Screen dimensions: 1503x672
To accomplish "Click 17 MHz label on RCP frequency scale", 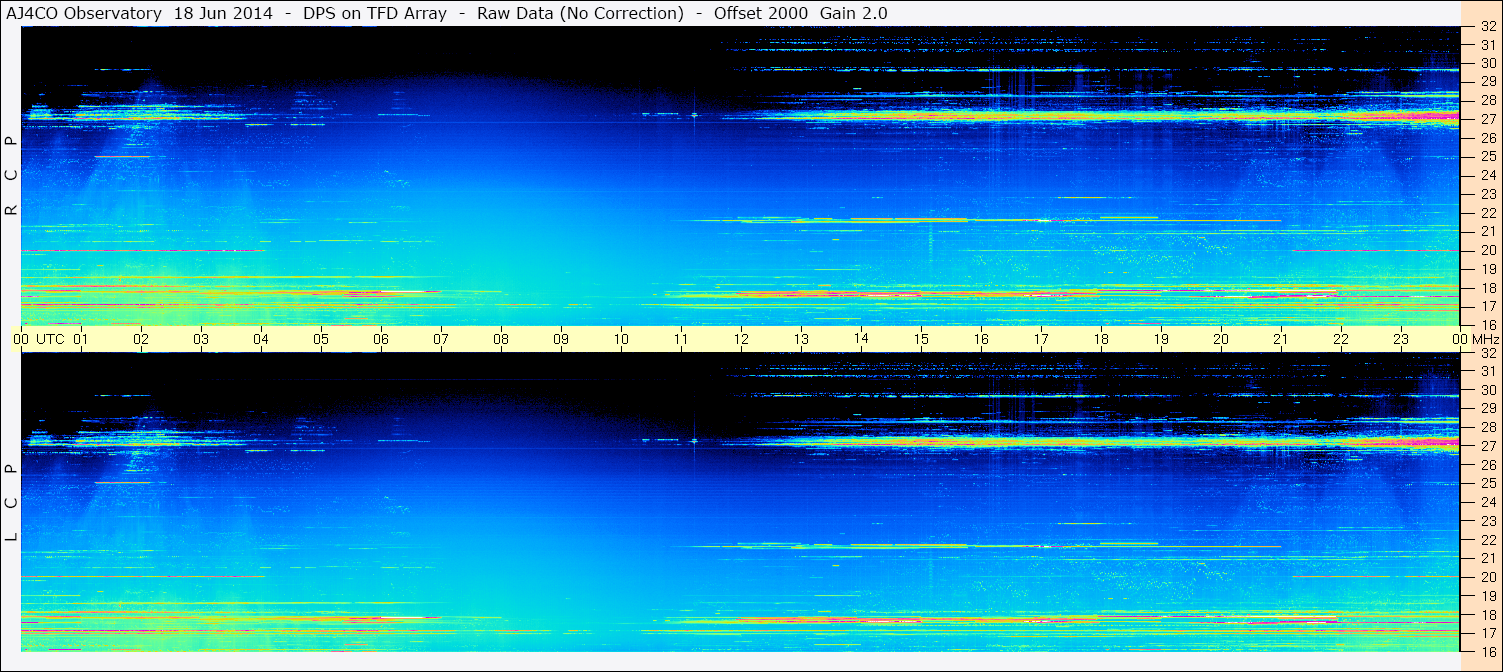I will [x=1487, y=306].
